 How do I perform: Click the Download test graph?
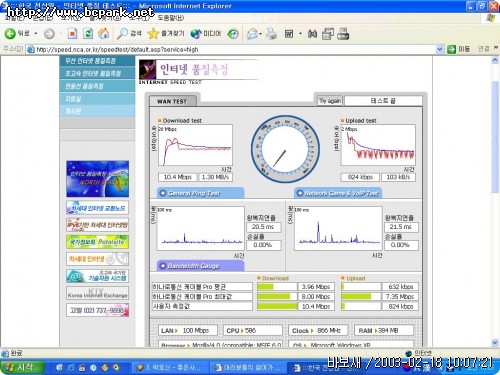point(195,145)
